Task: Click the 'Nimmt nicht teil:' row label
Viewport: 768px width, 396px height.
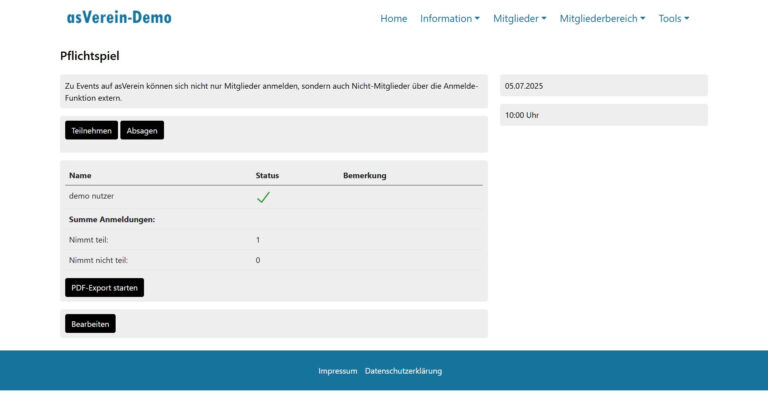Action: (98, 260)
